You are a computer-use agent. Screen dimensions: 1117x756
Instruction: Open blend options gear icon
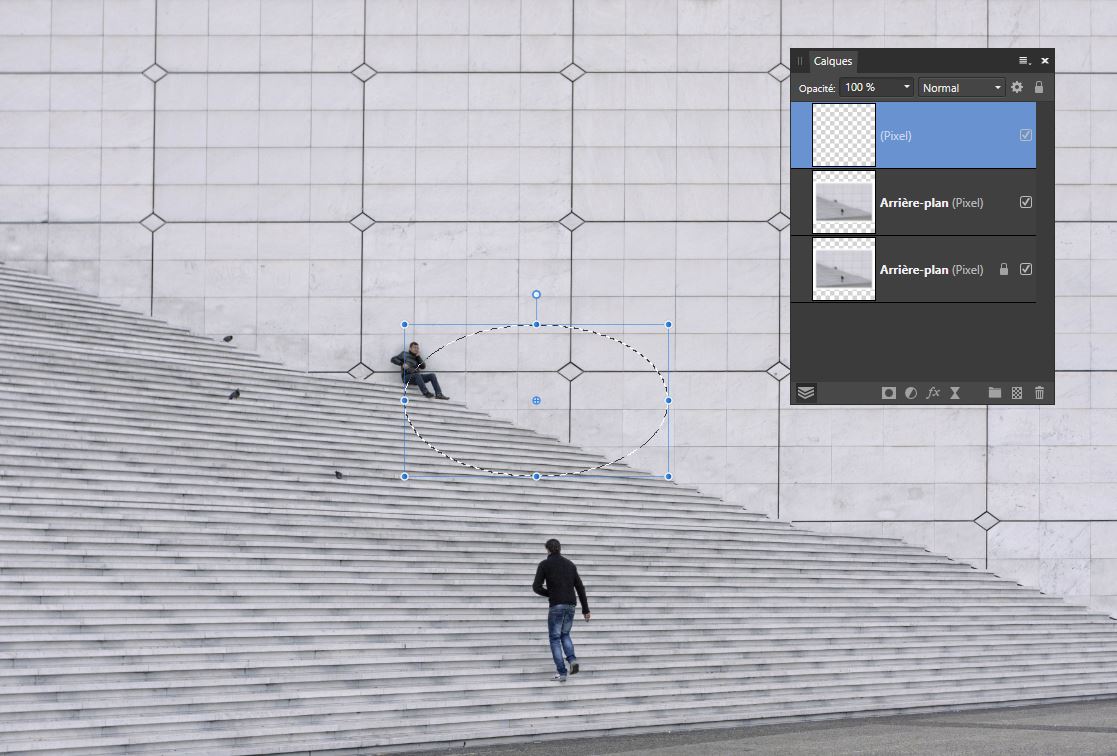1017,87
